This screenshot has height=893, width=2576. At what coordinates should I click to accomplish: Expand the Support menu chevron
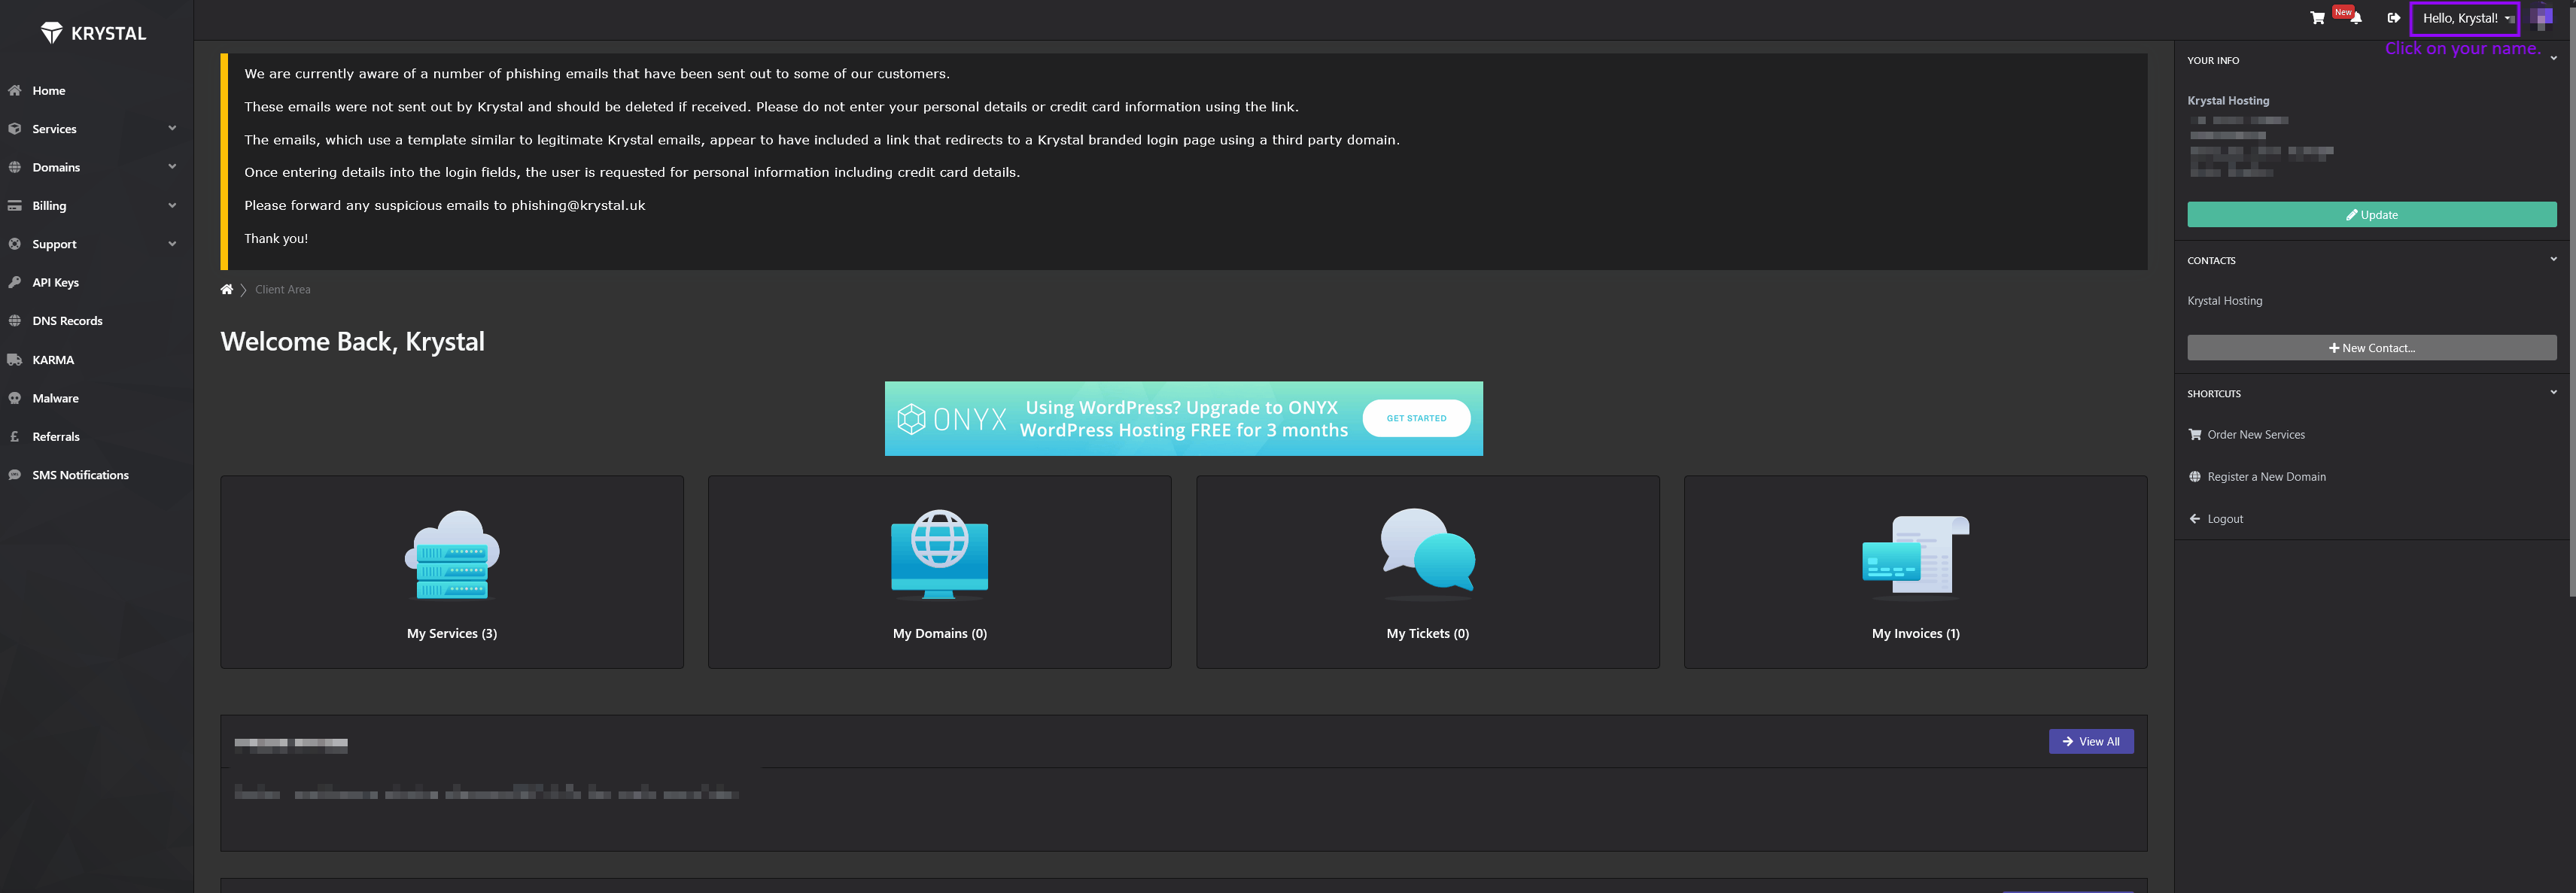pyautogui.click(x=172, y=243)
